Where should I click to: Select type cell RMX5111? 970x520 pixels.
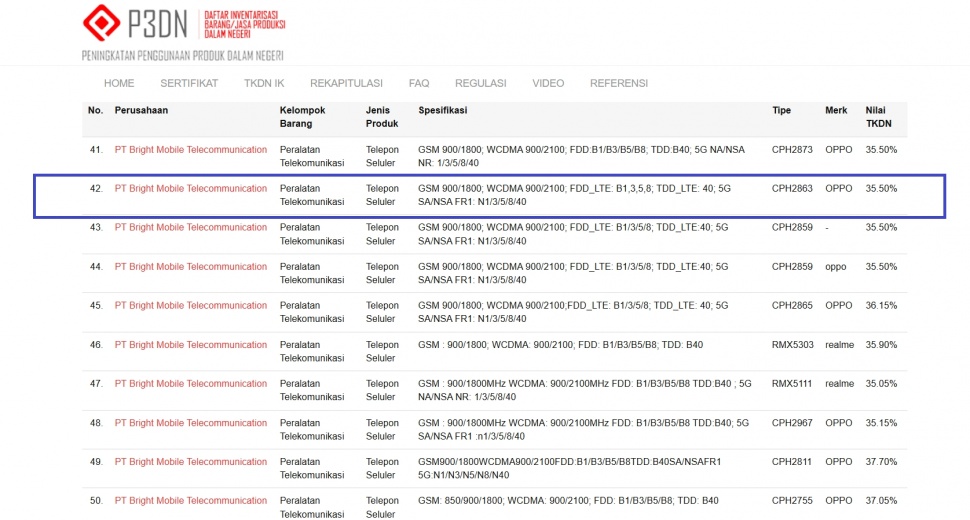(x=792, y=384)
